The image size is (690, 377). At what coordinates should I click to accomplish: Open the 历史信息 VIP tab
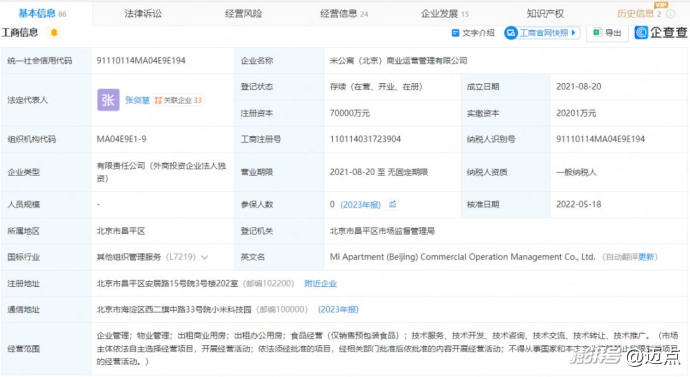pyautogui.click(x=639, y=14)
